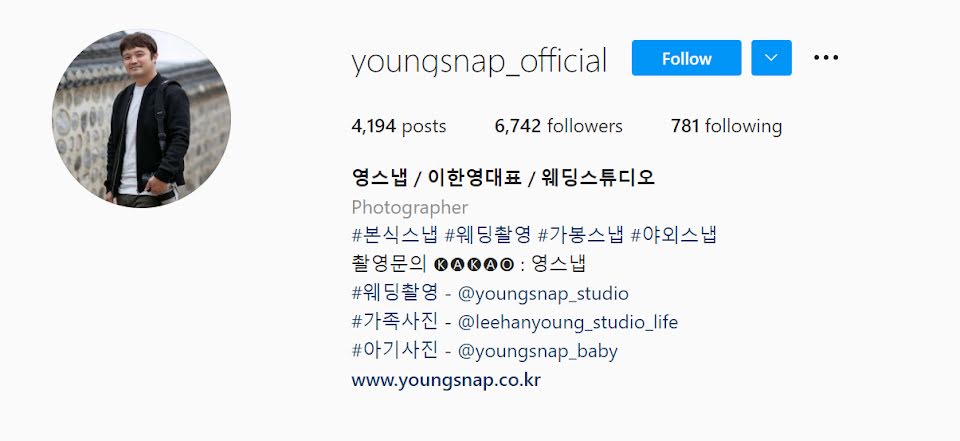The height and width of the screenshot is (441, 960).
Task: Open the 4,194 posts count
Action: 399,126
